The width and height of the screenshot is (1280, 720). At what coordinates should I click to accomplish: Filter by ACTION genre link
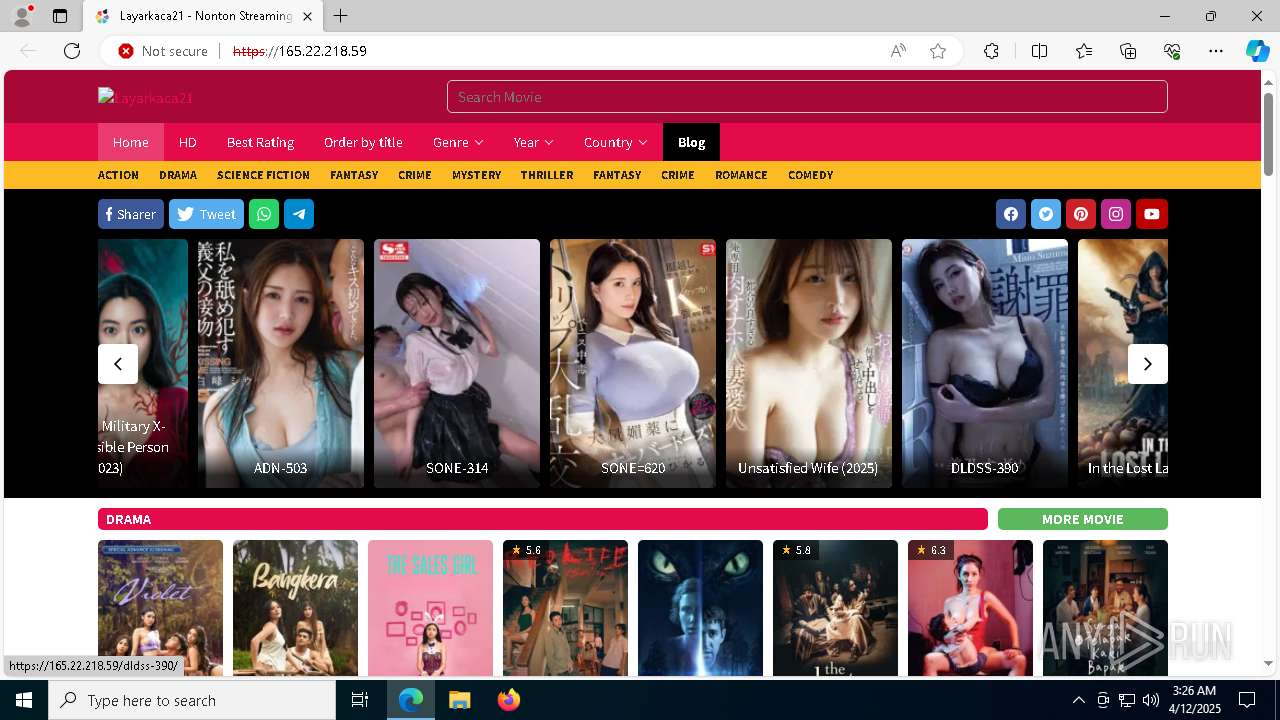[118, 175]
